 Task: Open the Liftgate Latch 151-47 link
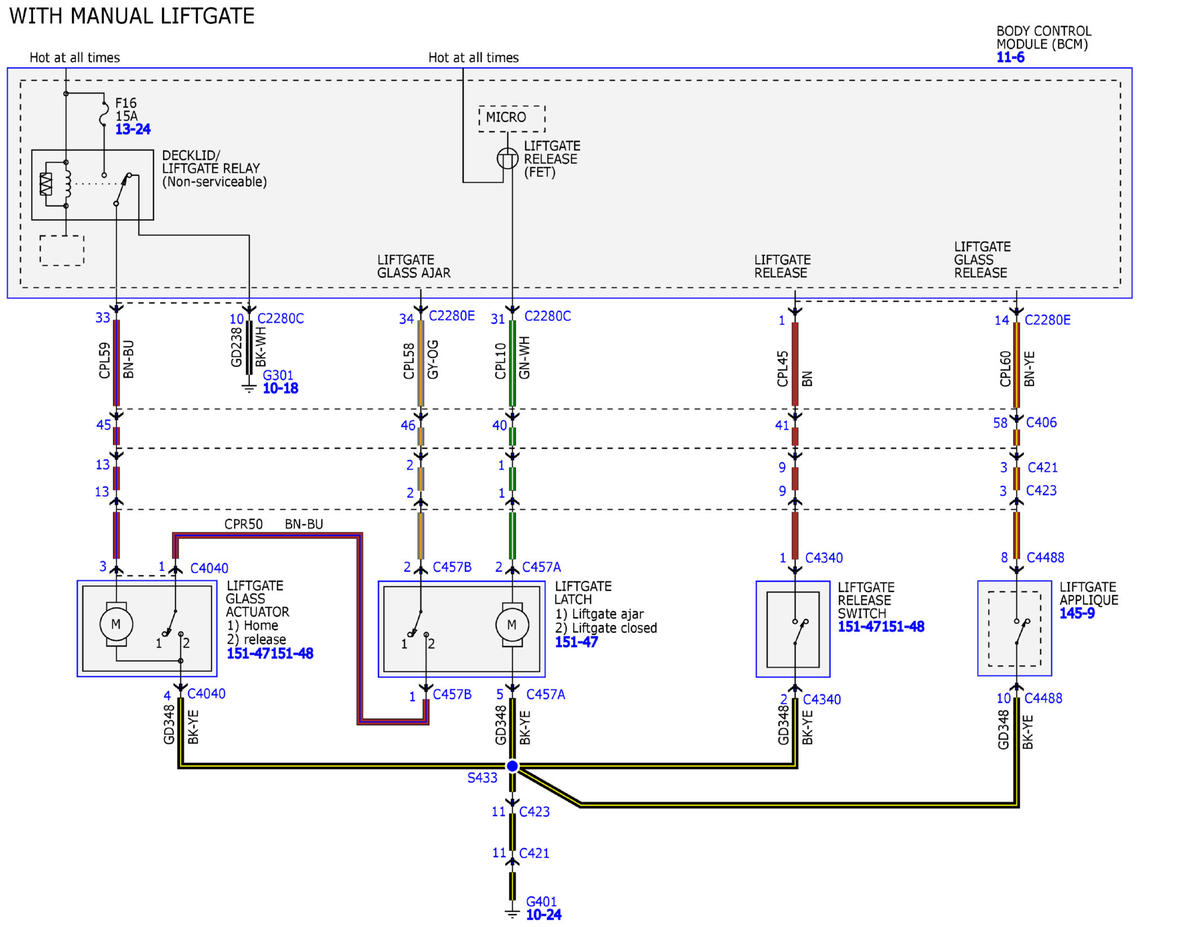[576, 642]
